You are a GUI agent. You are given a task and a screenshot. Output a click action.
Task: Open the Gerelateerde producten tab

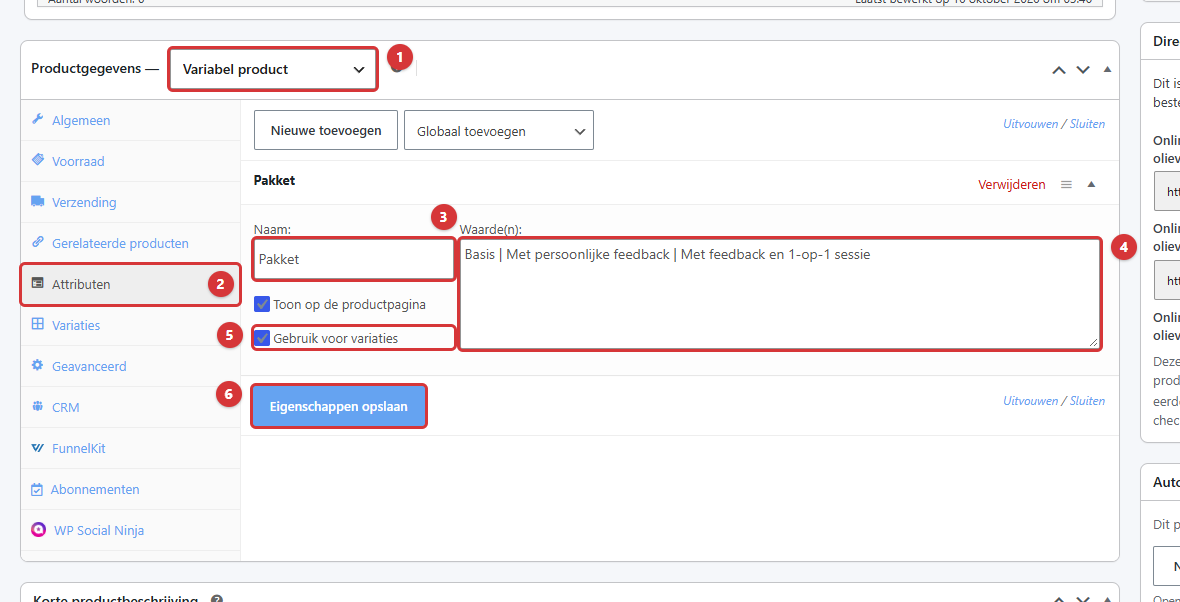130,243
